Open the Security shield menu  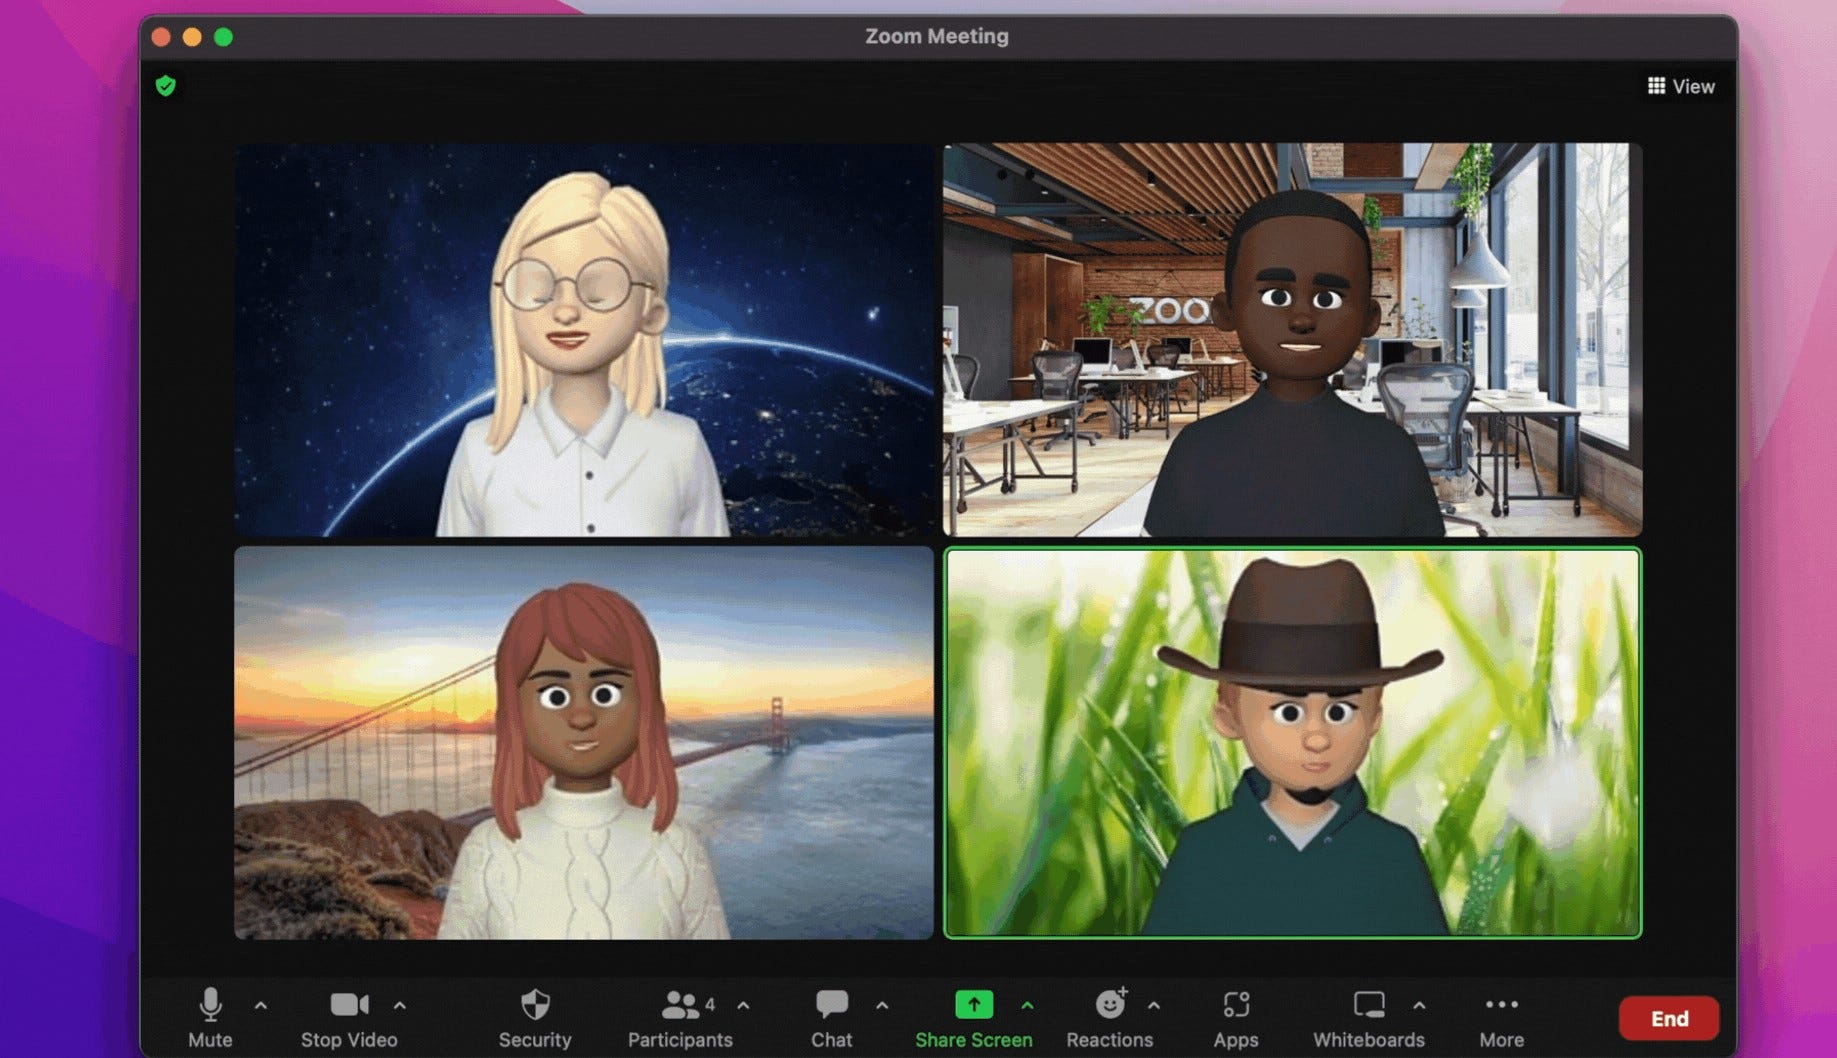(x=535, y=1017)
